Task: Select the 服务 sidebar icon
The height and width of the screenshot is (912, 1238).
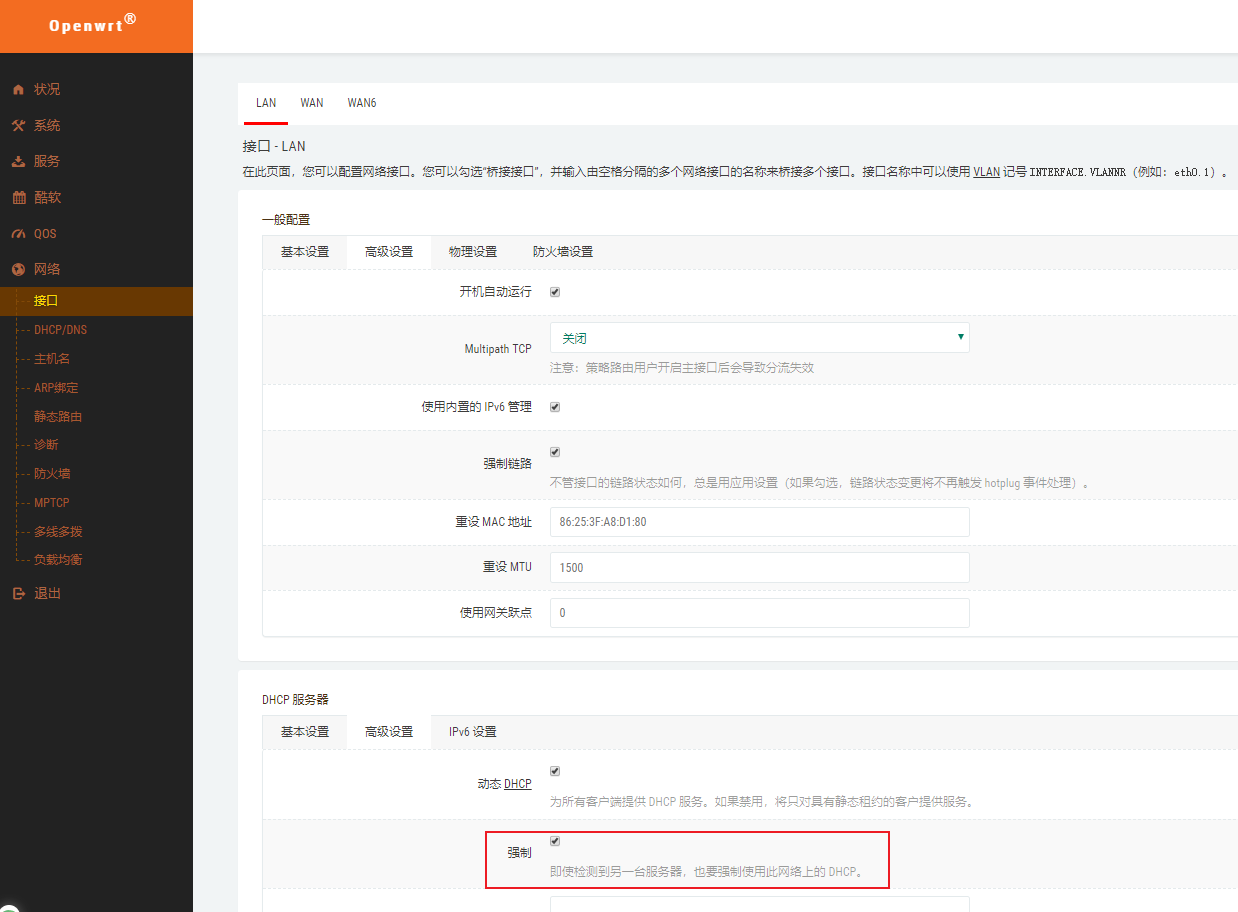Action: click(x=17, y=161)
